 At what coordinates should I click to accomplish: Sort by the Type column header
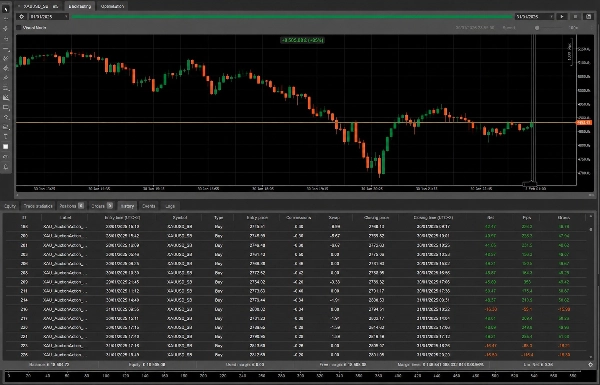coord(218,218)
